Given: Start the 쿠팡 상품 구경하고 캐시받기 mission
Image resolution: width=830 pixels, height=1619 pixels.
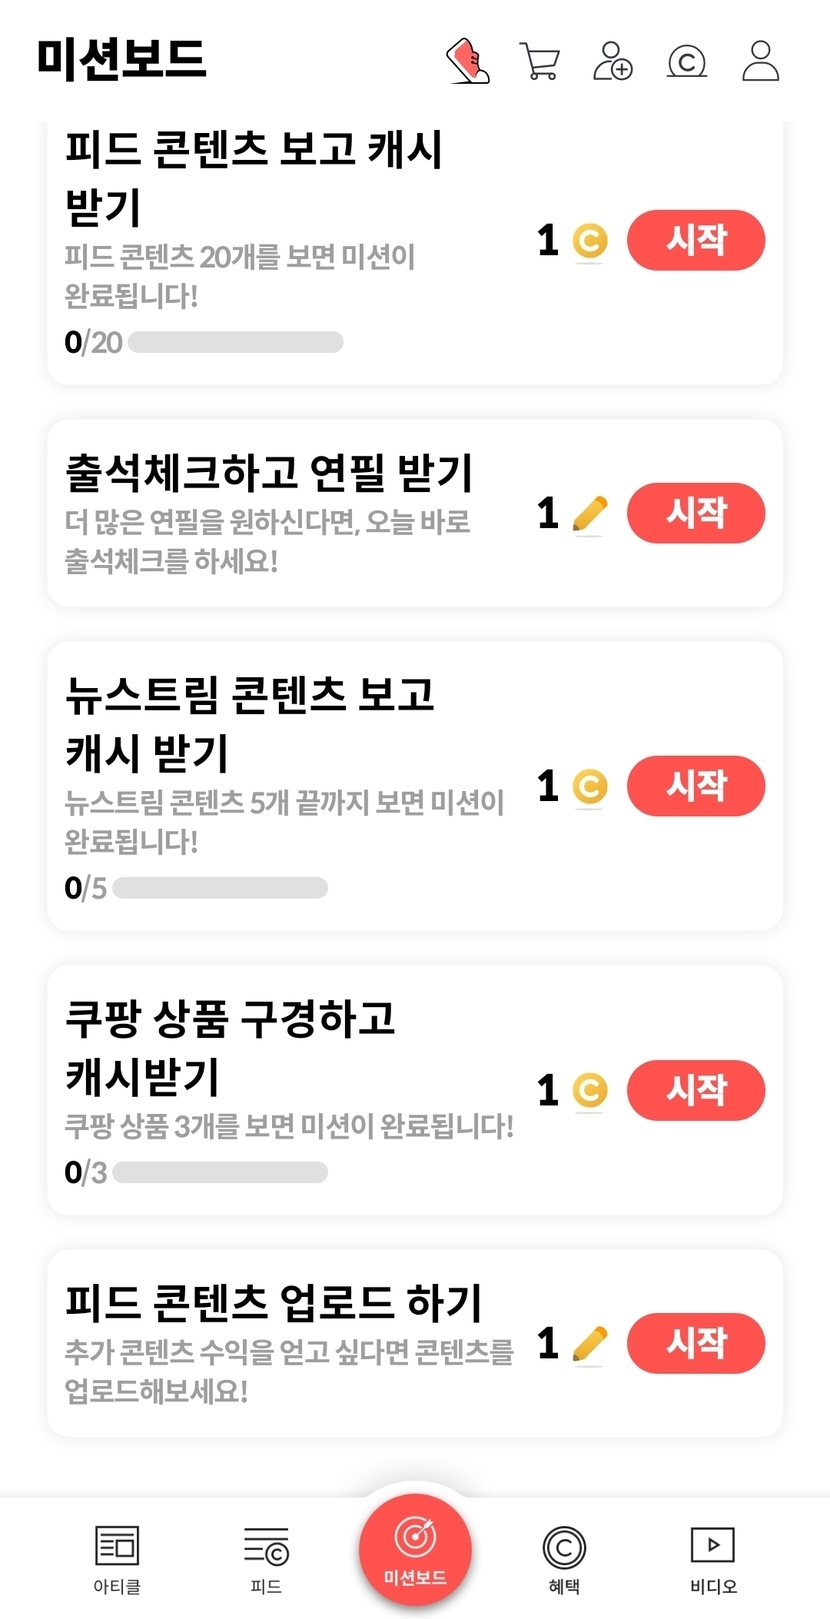Looking at the screenshot, I should tap(696, 1090).
